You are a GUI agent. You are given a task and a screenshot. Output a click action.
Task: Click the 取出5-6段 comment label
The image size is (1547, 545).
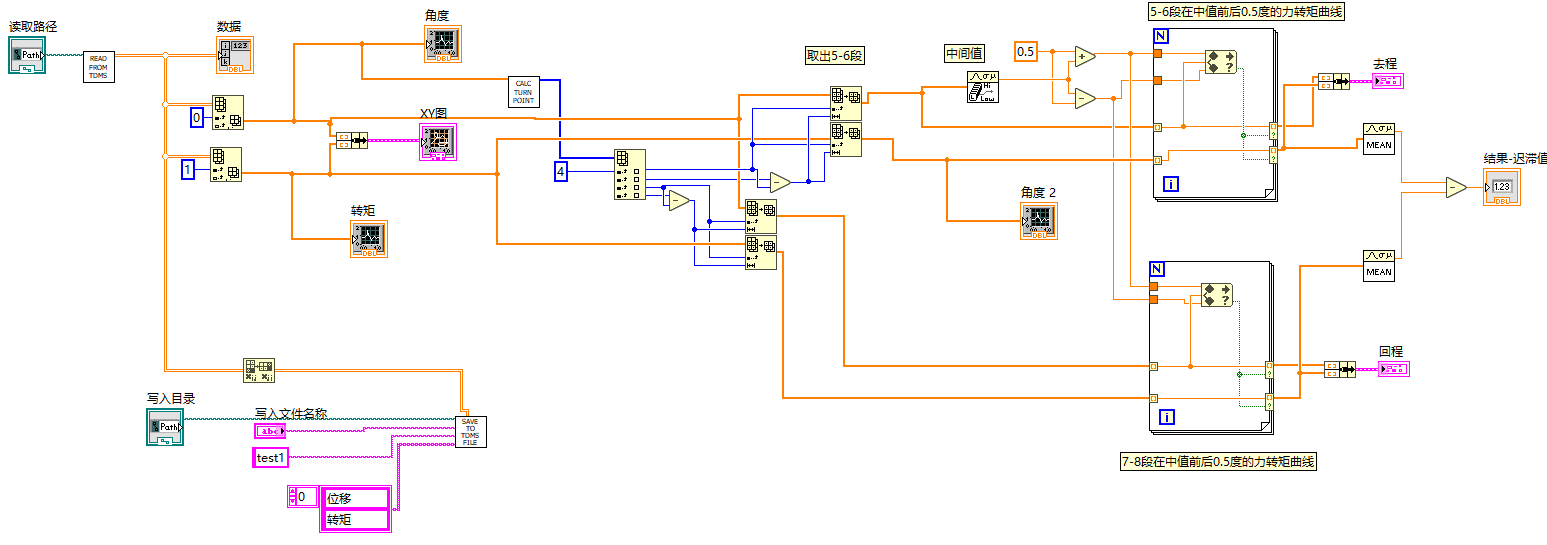pos(834,56)
